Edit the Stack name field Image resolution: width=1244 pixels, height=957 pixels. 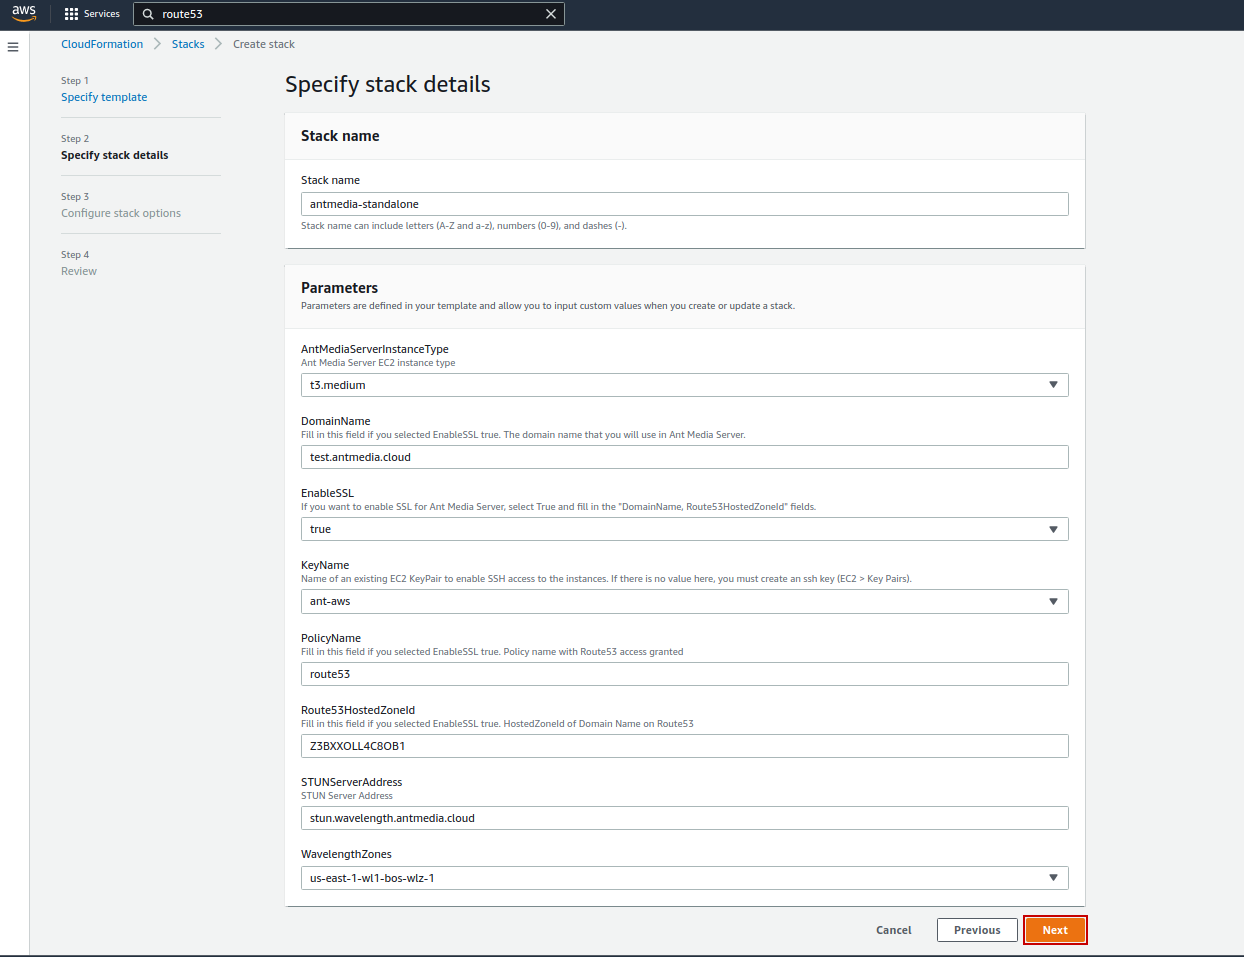(685, 204)
